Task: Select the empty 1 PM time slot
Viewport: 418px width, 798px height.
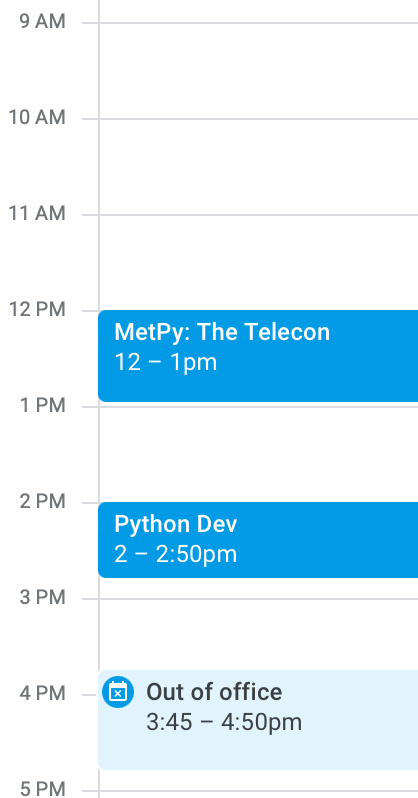Action: [x=258, y=454]
